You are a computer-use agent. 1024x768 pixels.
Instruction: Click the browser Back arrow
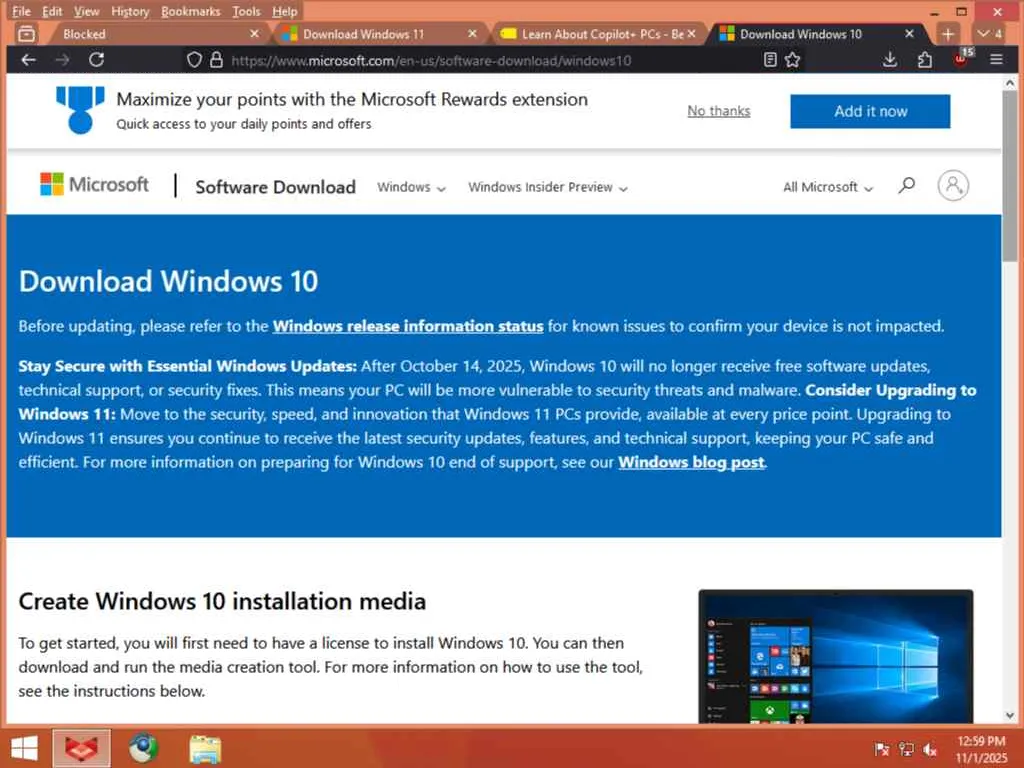pyautogui.click(x=28, y=60)
